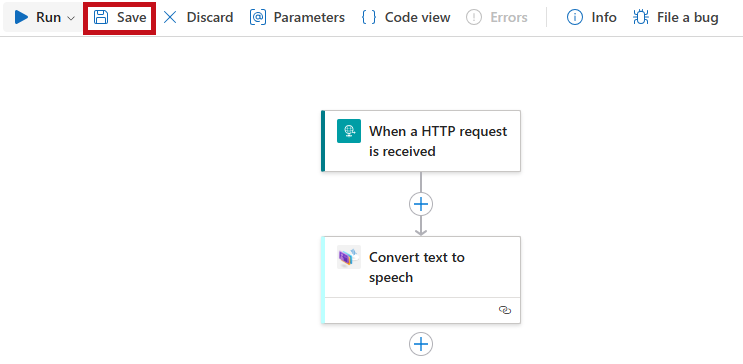Click the Errors exclamation icon
This screenshot has width=743, height=364.
pos(474,18)
